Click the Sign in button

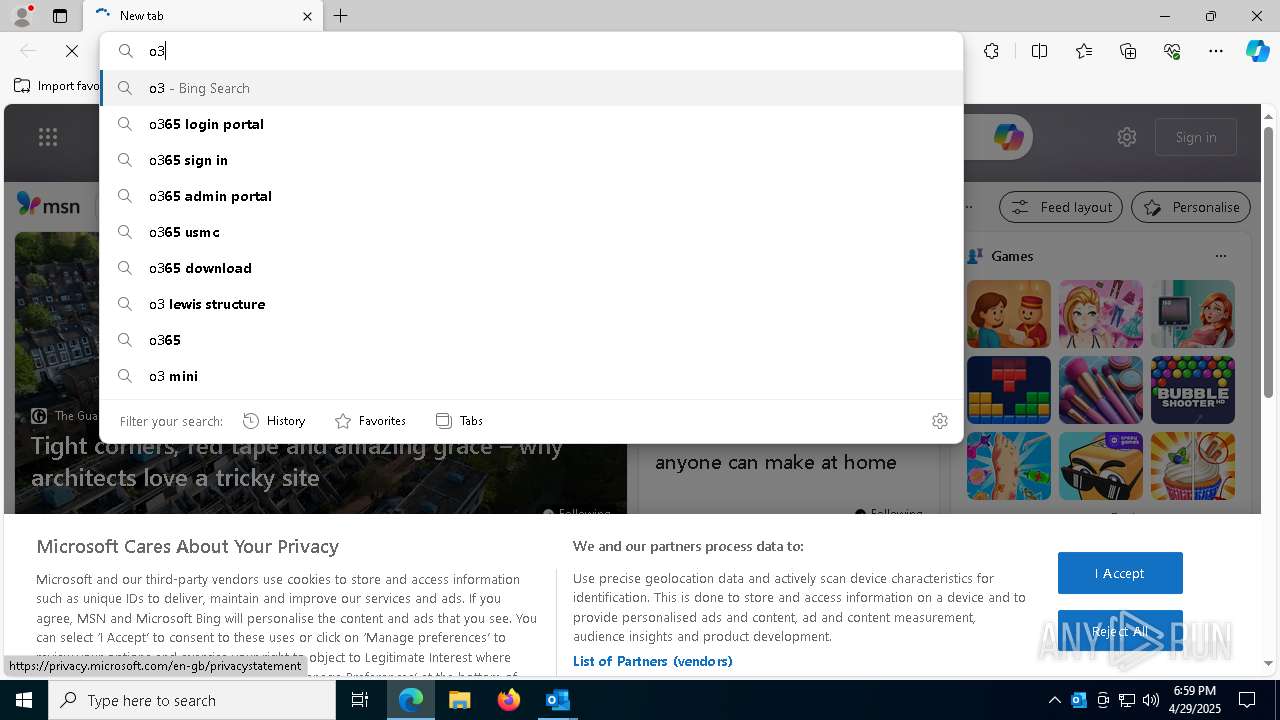(1196, 137)
